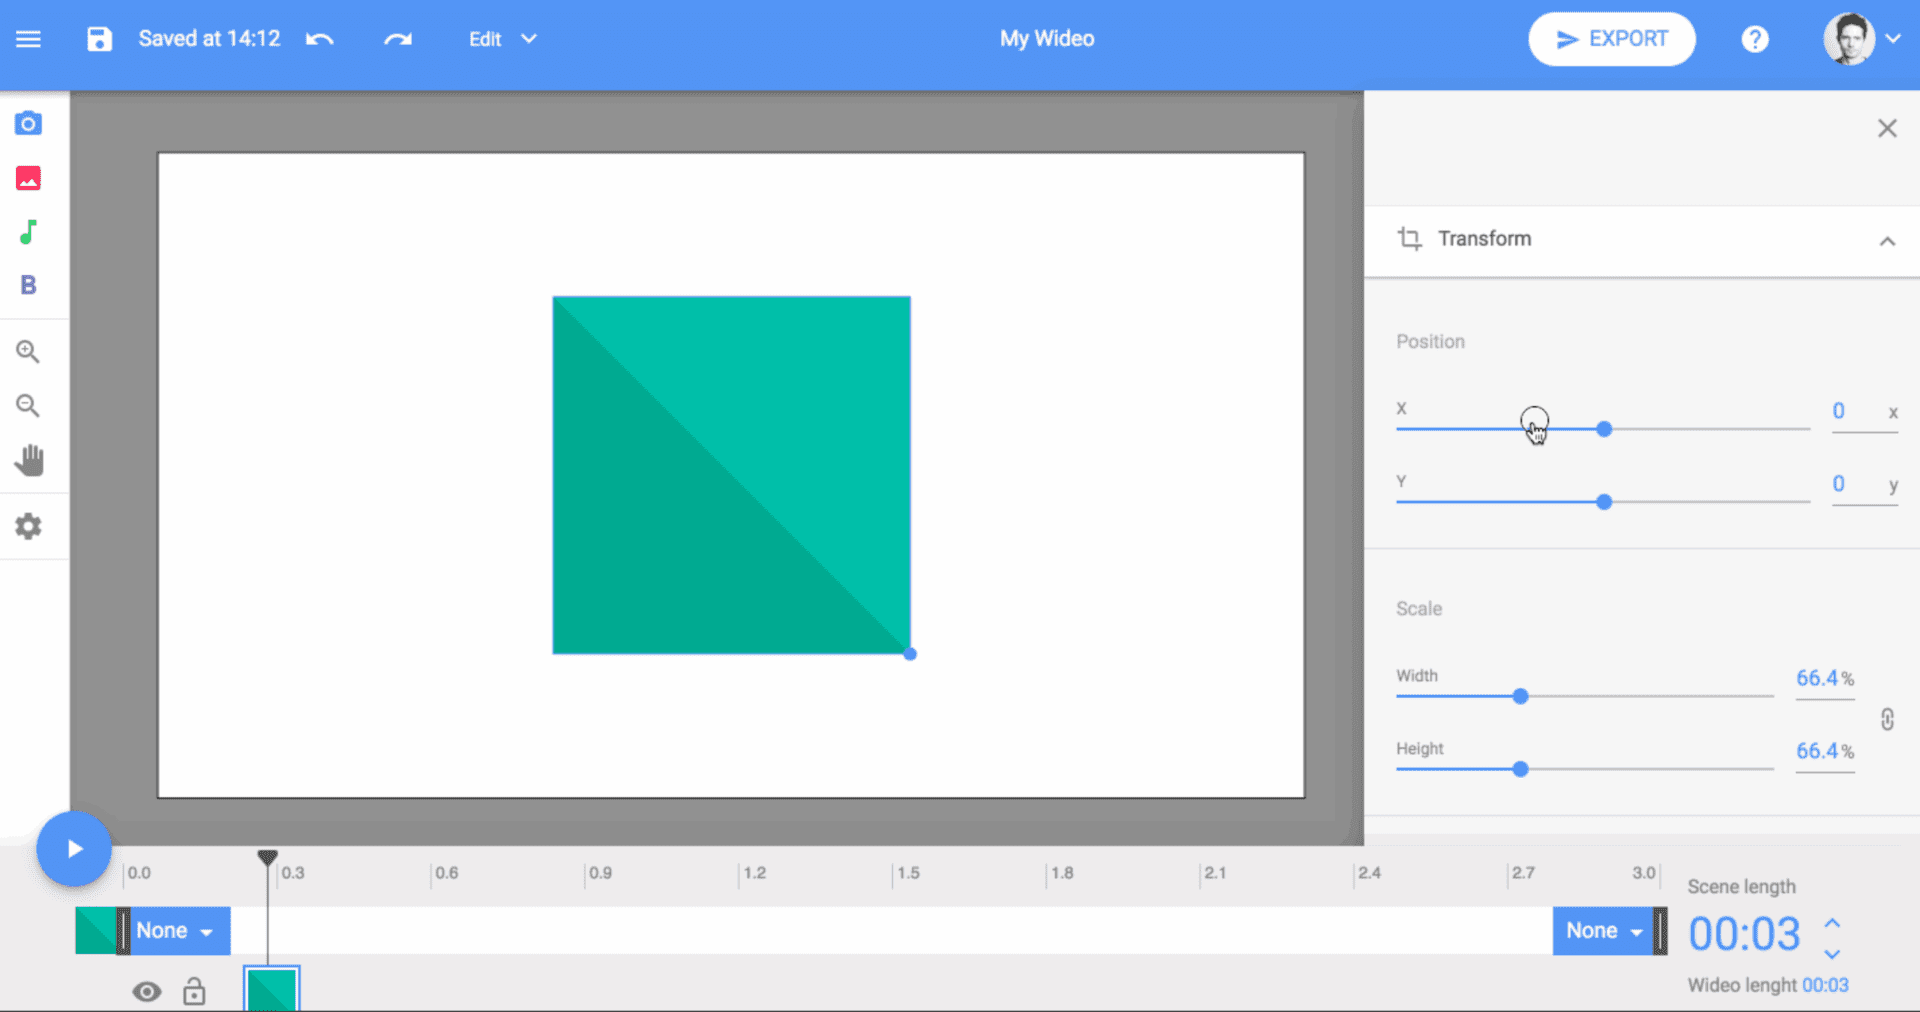Collapse the Transform section
The height and width of the screenshot is (1012, 1920).
pos(1887,241)
